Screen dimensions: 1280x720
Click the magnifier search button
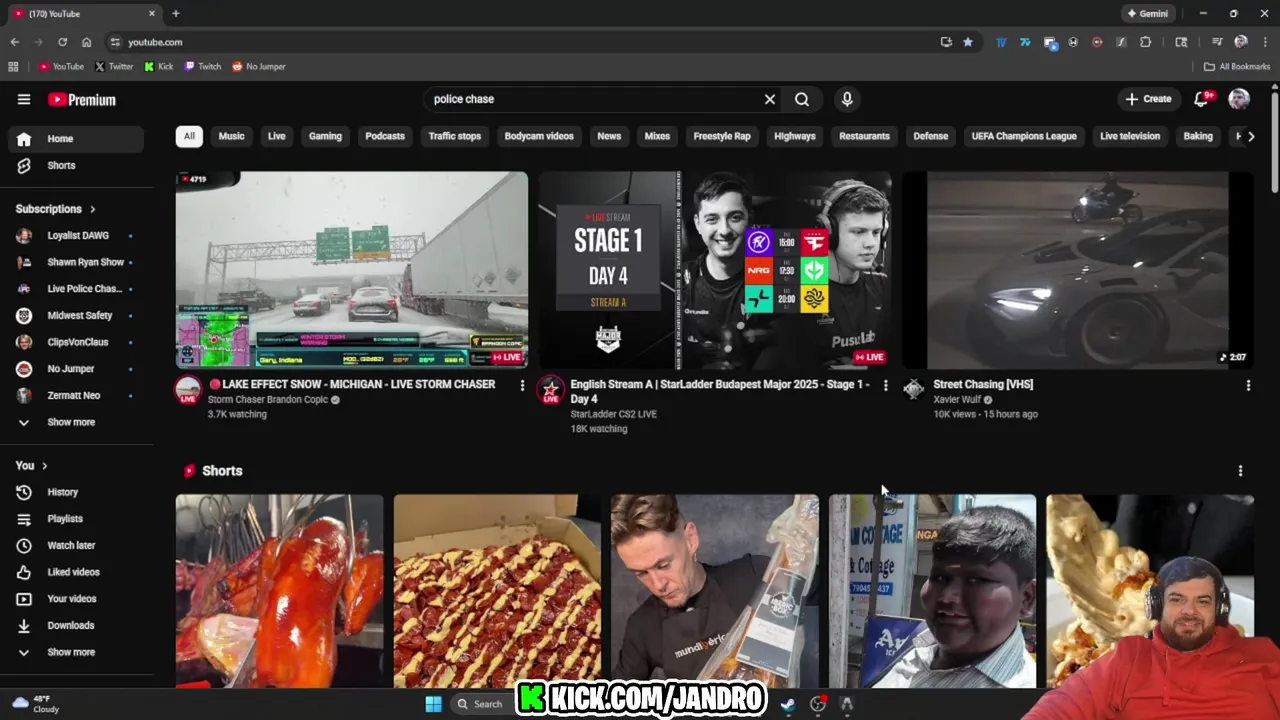(x=802, y=99)
